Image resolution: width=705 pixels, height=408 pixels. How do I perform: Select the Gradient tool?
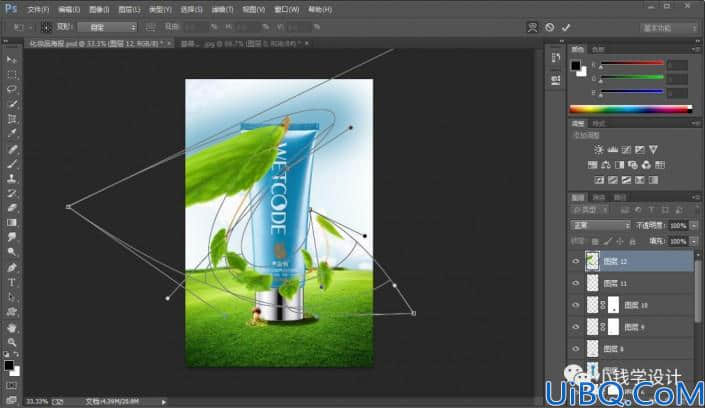click(x=12, y=223)
